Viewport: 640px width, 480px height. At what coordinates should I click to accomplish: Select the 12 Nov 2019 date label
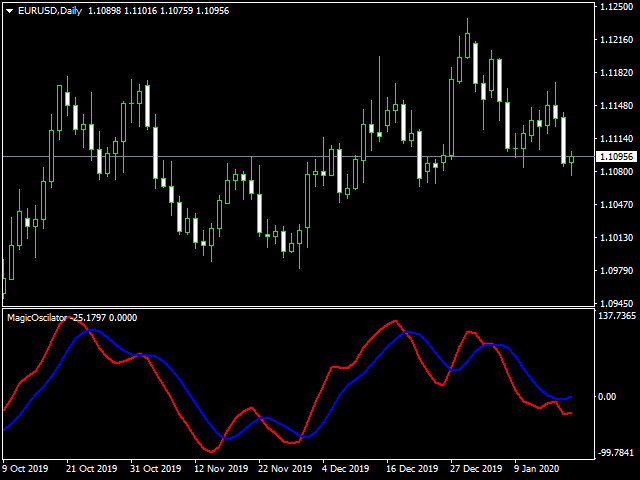(x=221, y=469)
